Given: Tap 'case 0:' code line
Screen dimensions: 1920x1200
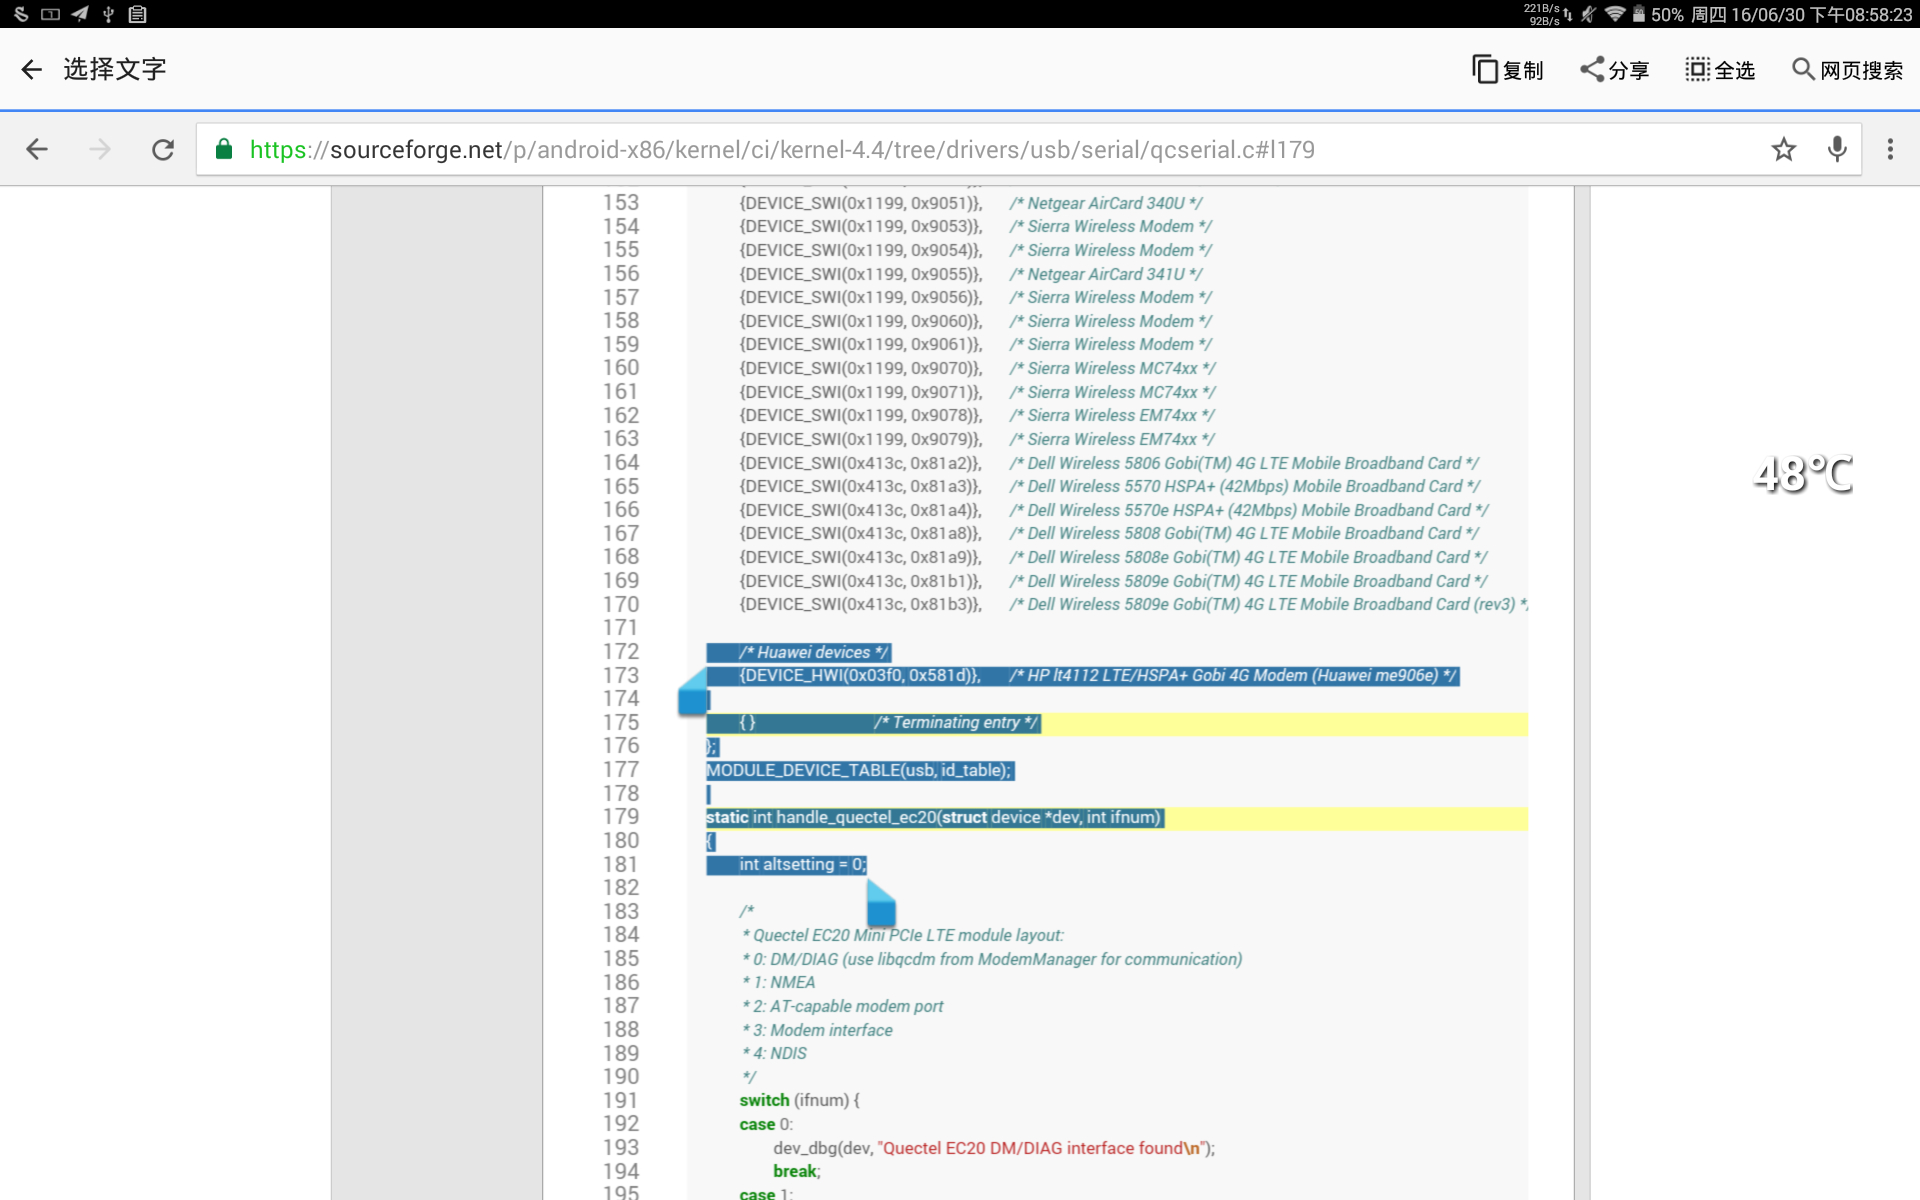Looking at the screenshot, I should coord(765,1124).
